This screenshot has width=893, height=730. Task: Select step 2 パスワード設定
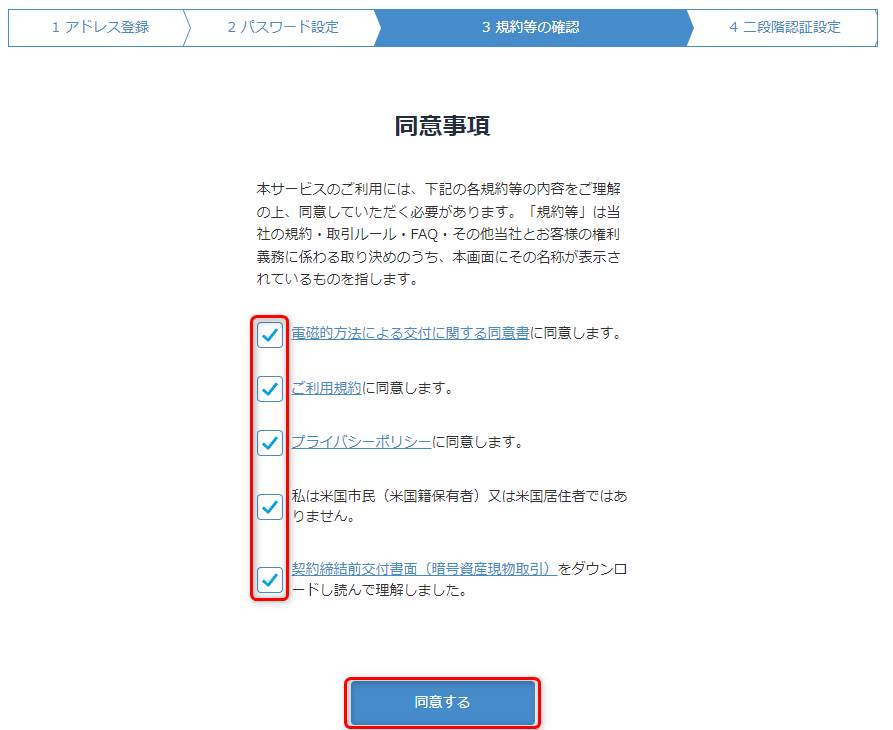pyautogui.click(x=282, y=27)
